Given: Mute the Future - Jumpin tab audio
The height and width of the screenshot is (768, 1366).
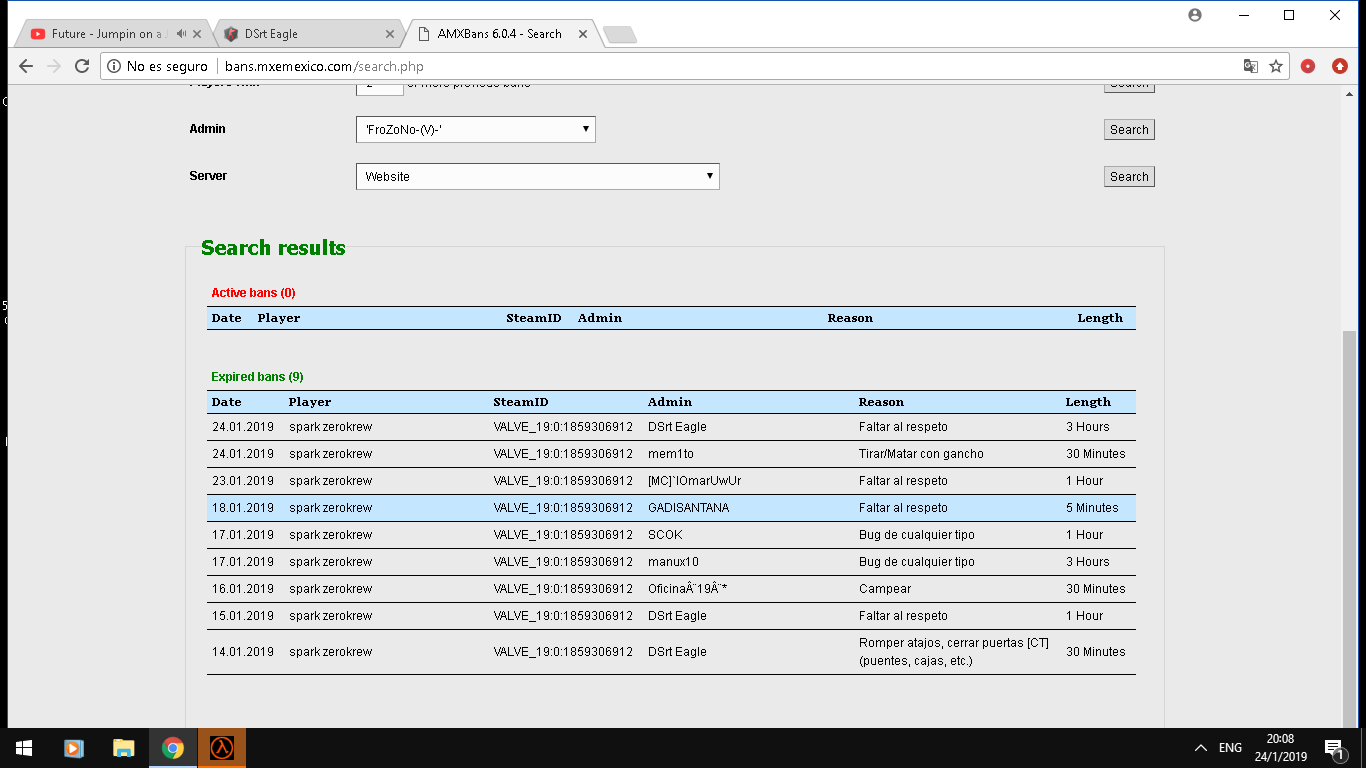Looking at the screenshot, I should tap(181, 34).
